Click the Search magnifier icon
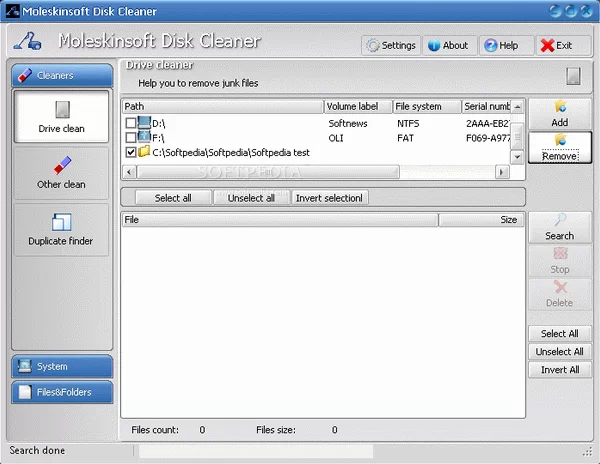The width and height of the screenshot is (600, 464). 560,220
